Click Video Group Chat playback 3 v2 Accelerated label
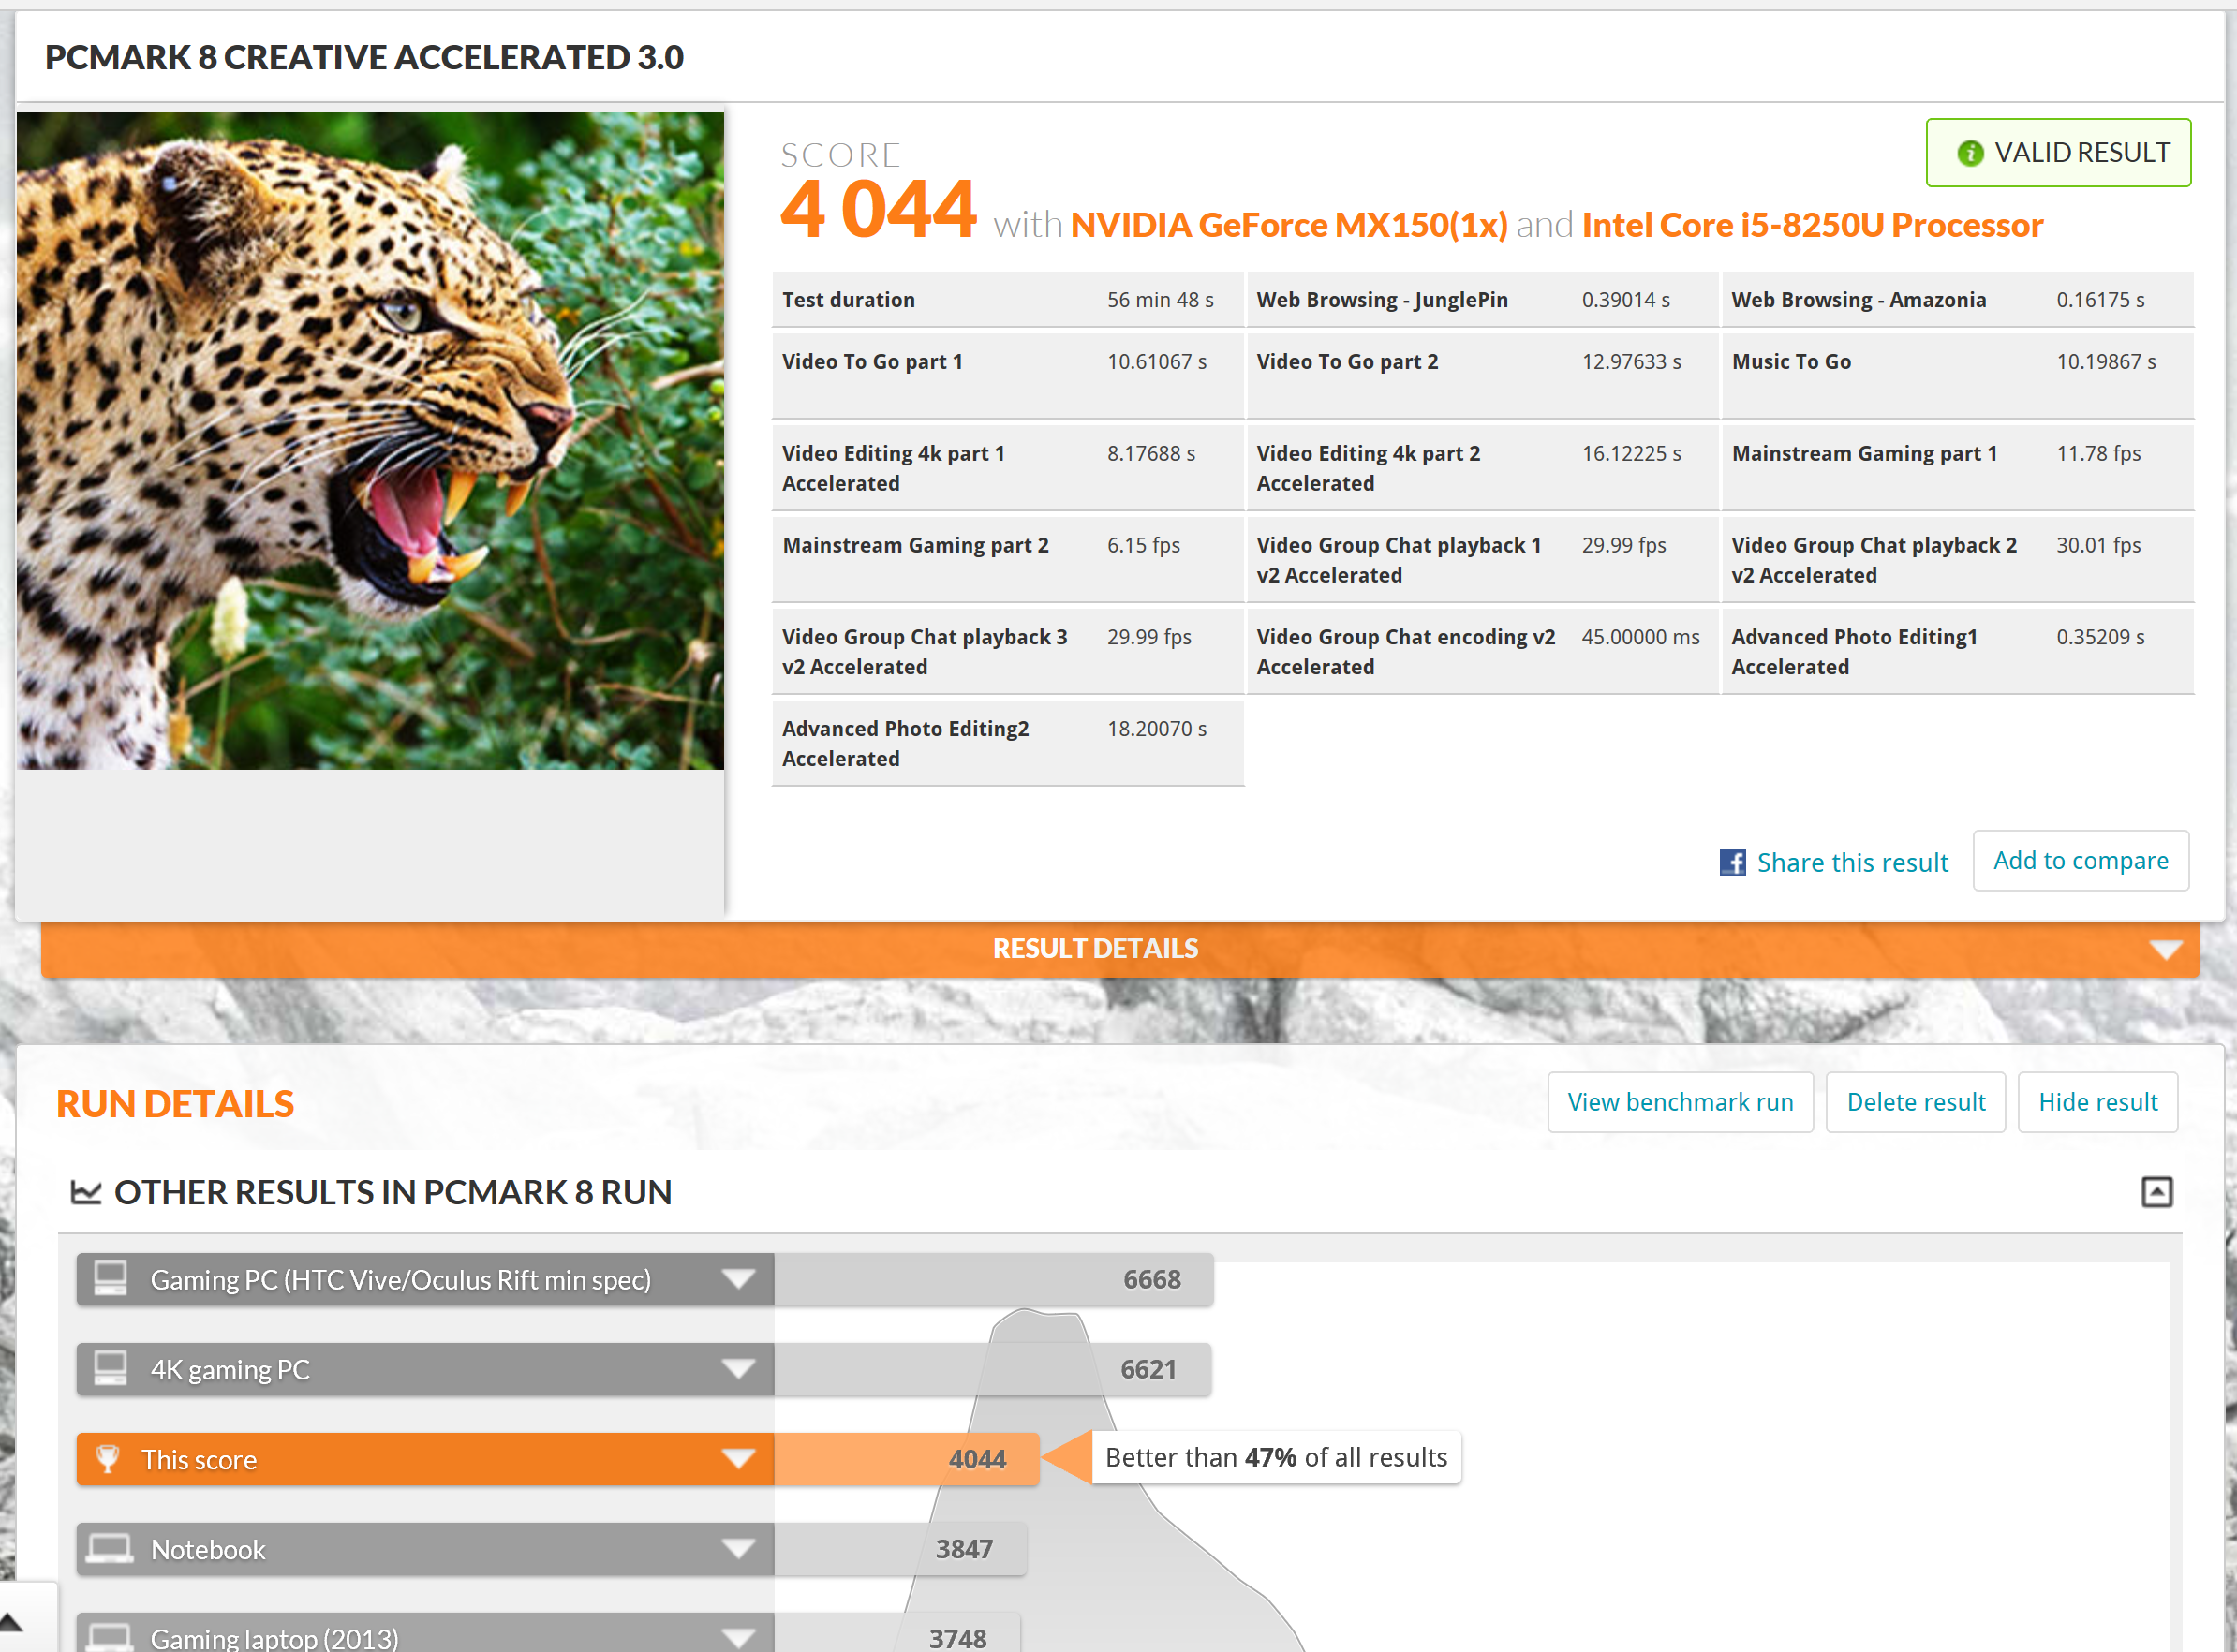This screenshot has height=1652, width=2237. (x=924, y=652)
